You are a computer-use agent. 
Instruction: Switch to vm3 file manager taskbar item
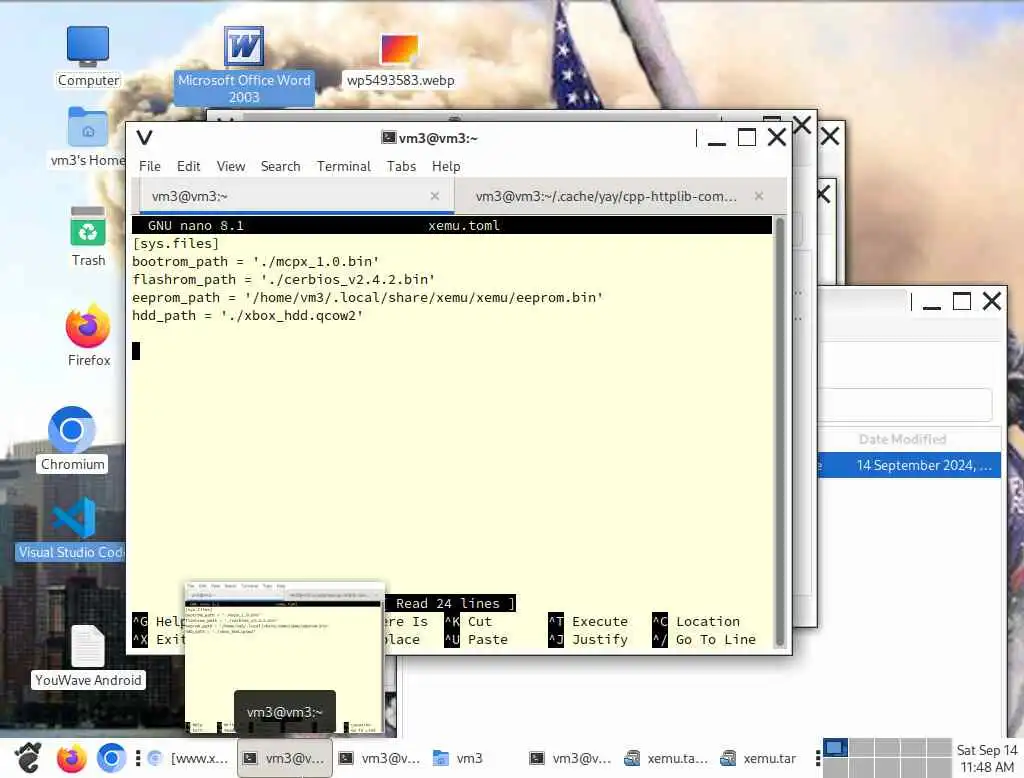click(476, 758)
